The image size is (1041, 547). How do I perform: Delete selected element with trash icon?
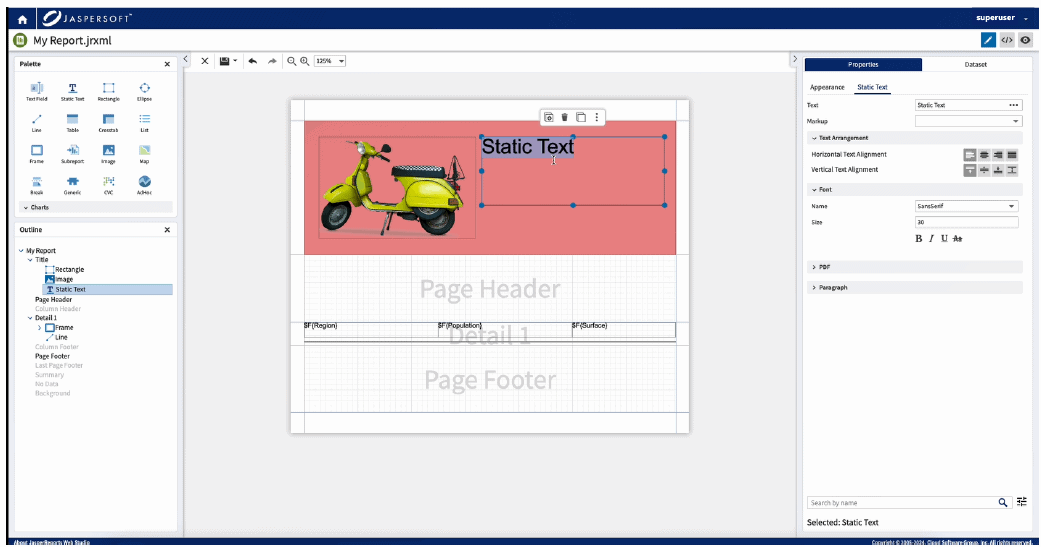click(564, 117)
